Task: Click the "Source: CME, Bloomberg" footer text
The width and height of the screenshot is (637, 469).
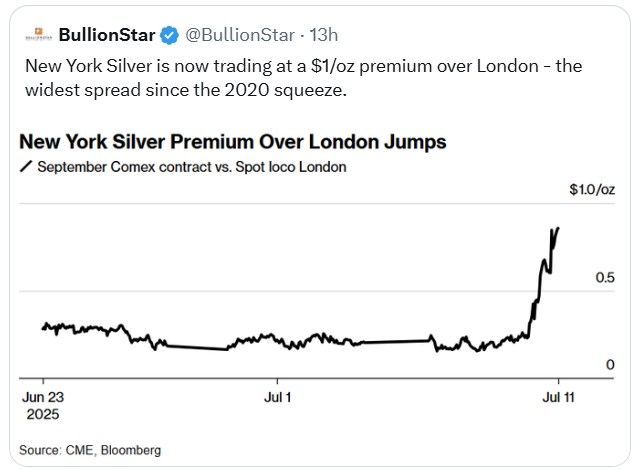Action: (90, 450)
